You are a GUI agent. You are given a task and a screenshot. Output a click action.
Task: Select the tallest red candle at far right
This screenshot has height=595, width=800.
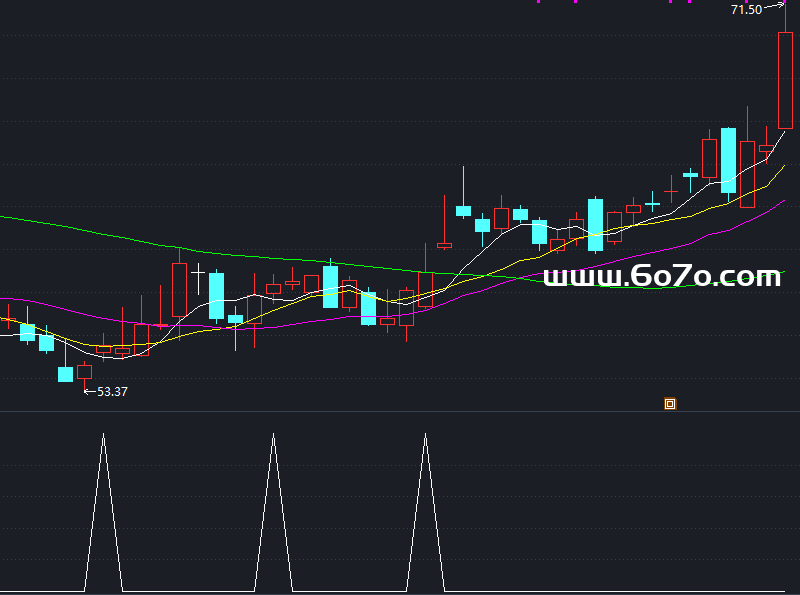[785, 80]
